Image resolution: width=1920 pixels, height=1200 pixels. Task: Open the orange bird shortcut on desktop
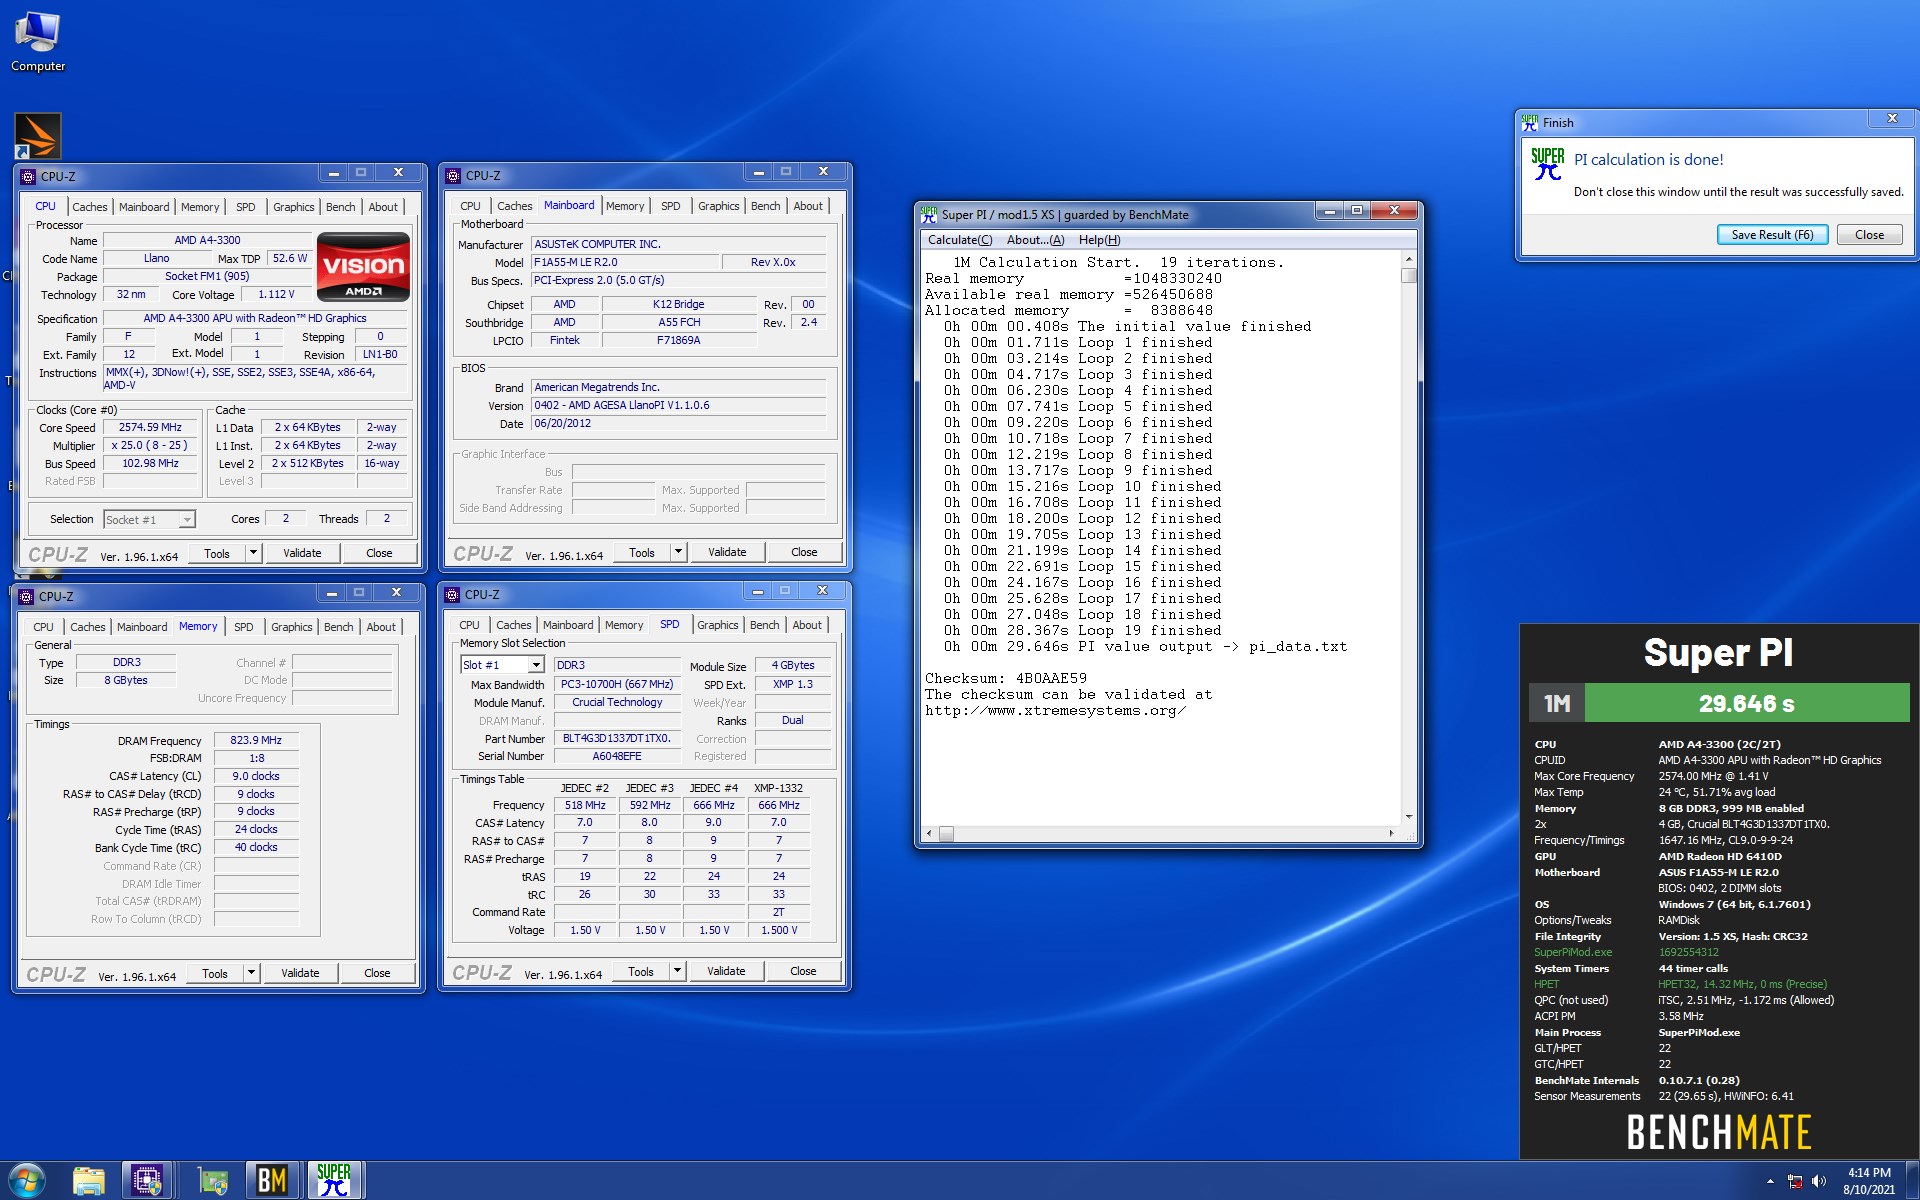coord(38,136)
